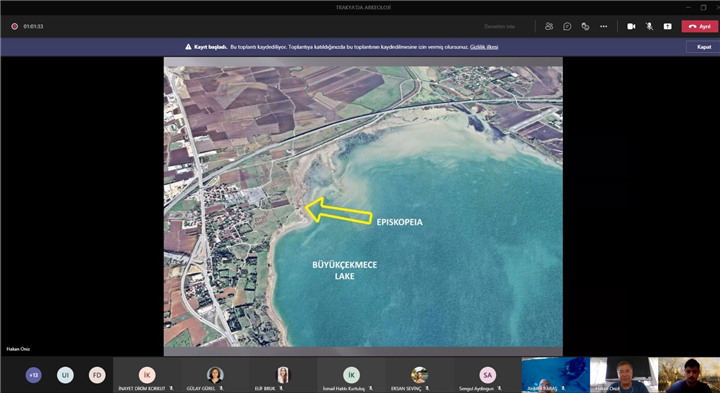Select GÜLAY GÜREL participant tile
This screenshot has height=393, width=720.
[215, 376]
